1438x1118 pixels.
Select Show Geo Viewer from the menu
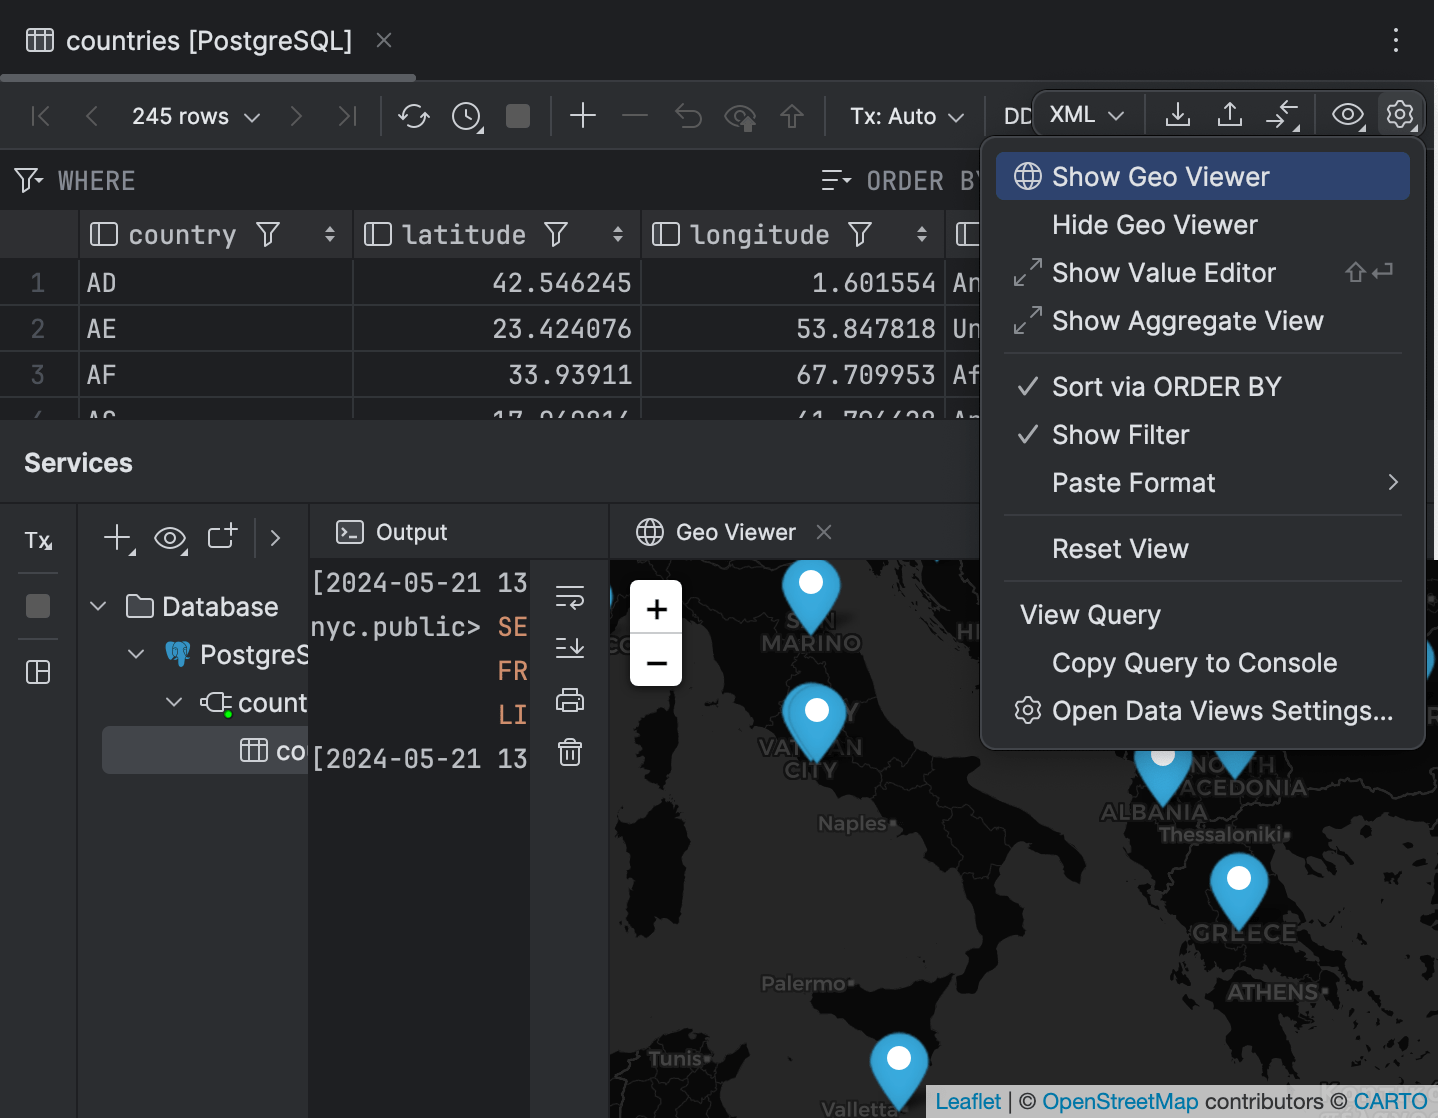coord(1159,176)
